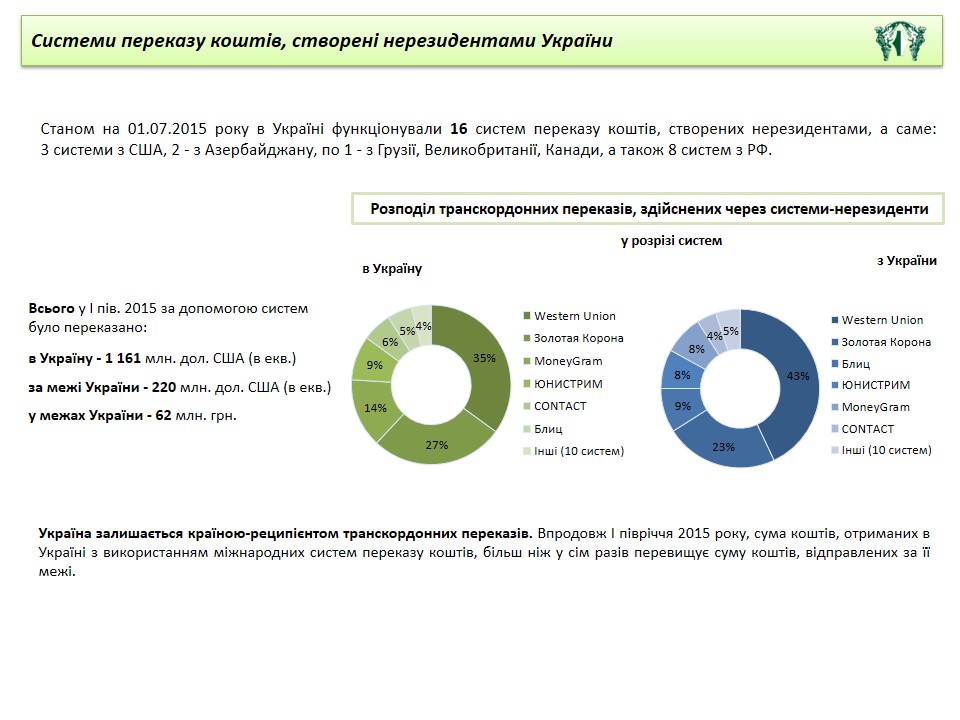This screenshot has width=960, height=720.
Task: Click green legend swatch for Блиц
Action: (x=527, y=429)
